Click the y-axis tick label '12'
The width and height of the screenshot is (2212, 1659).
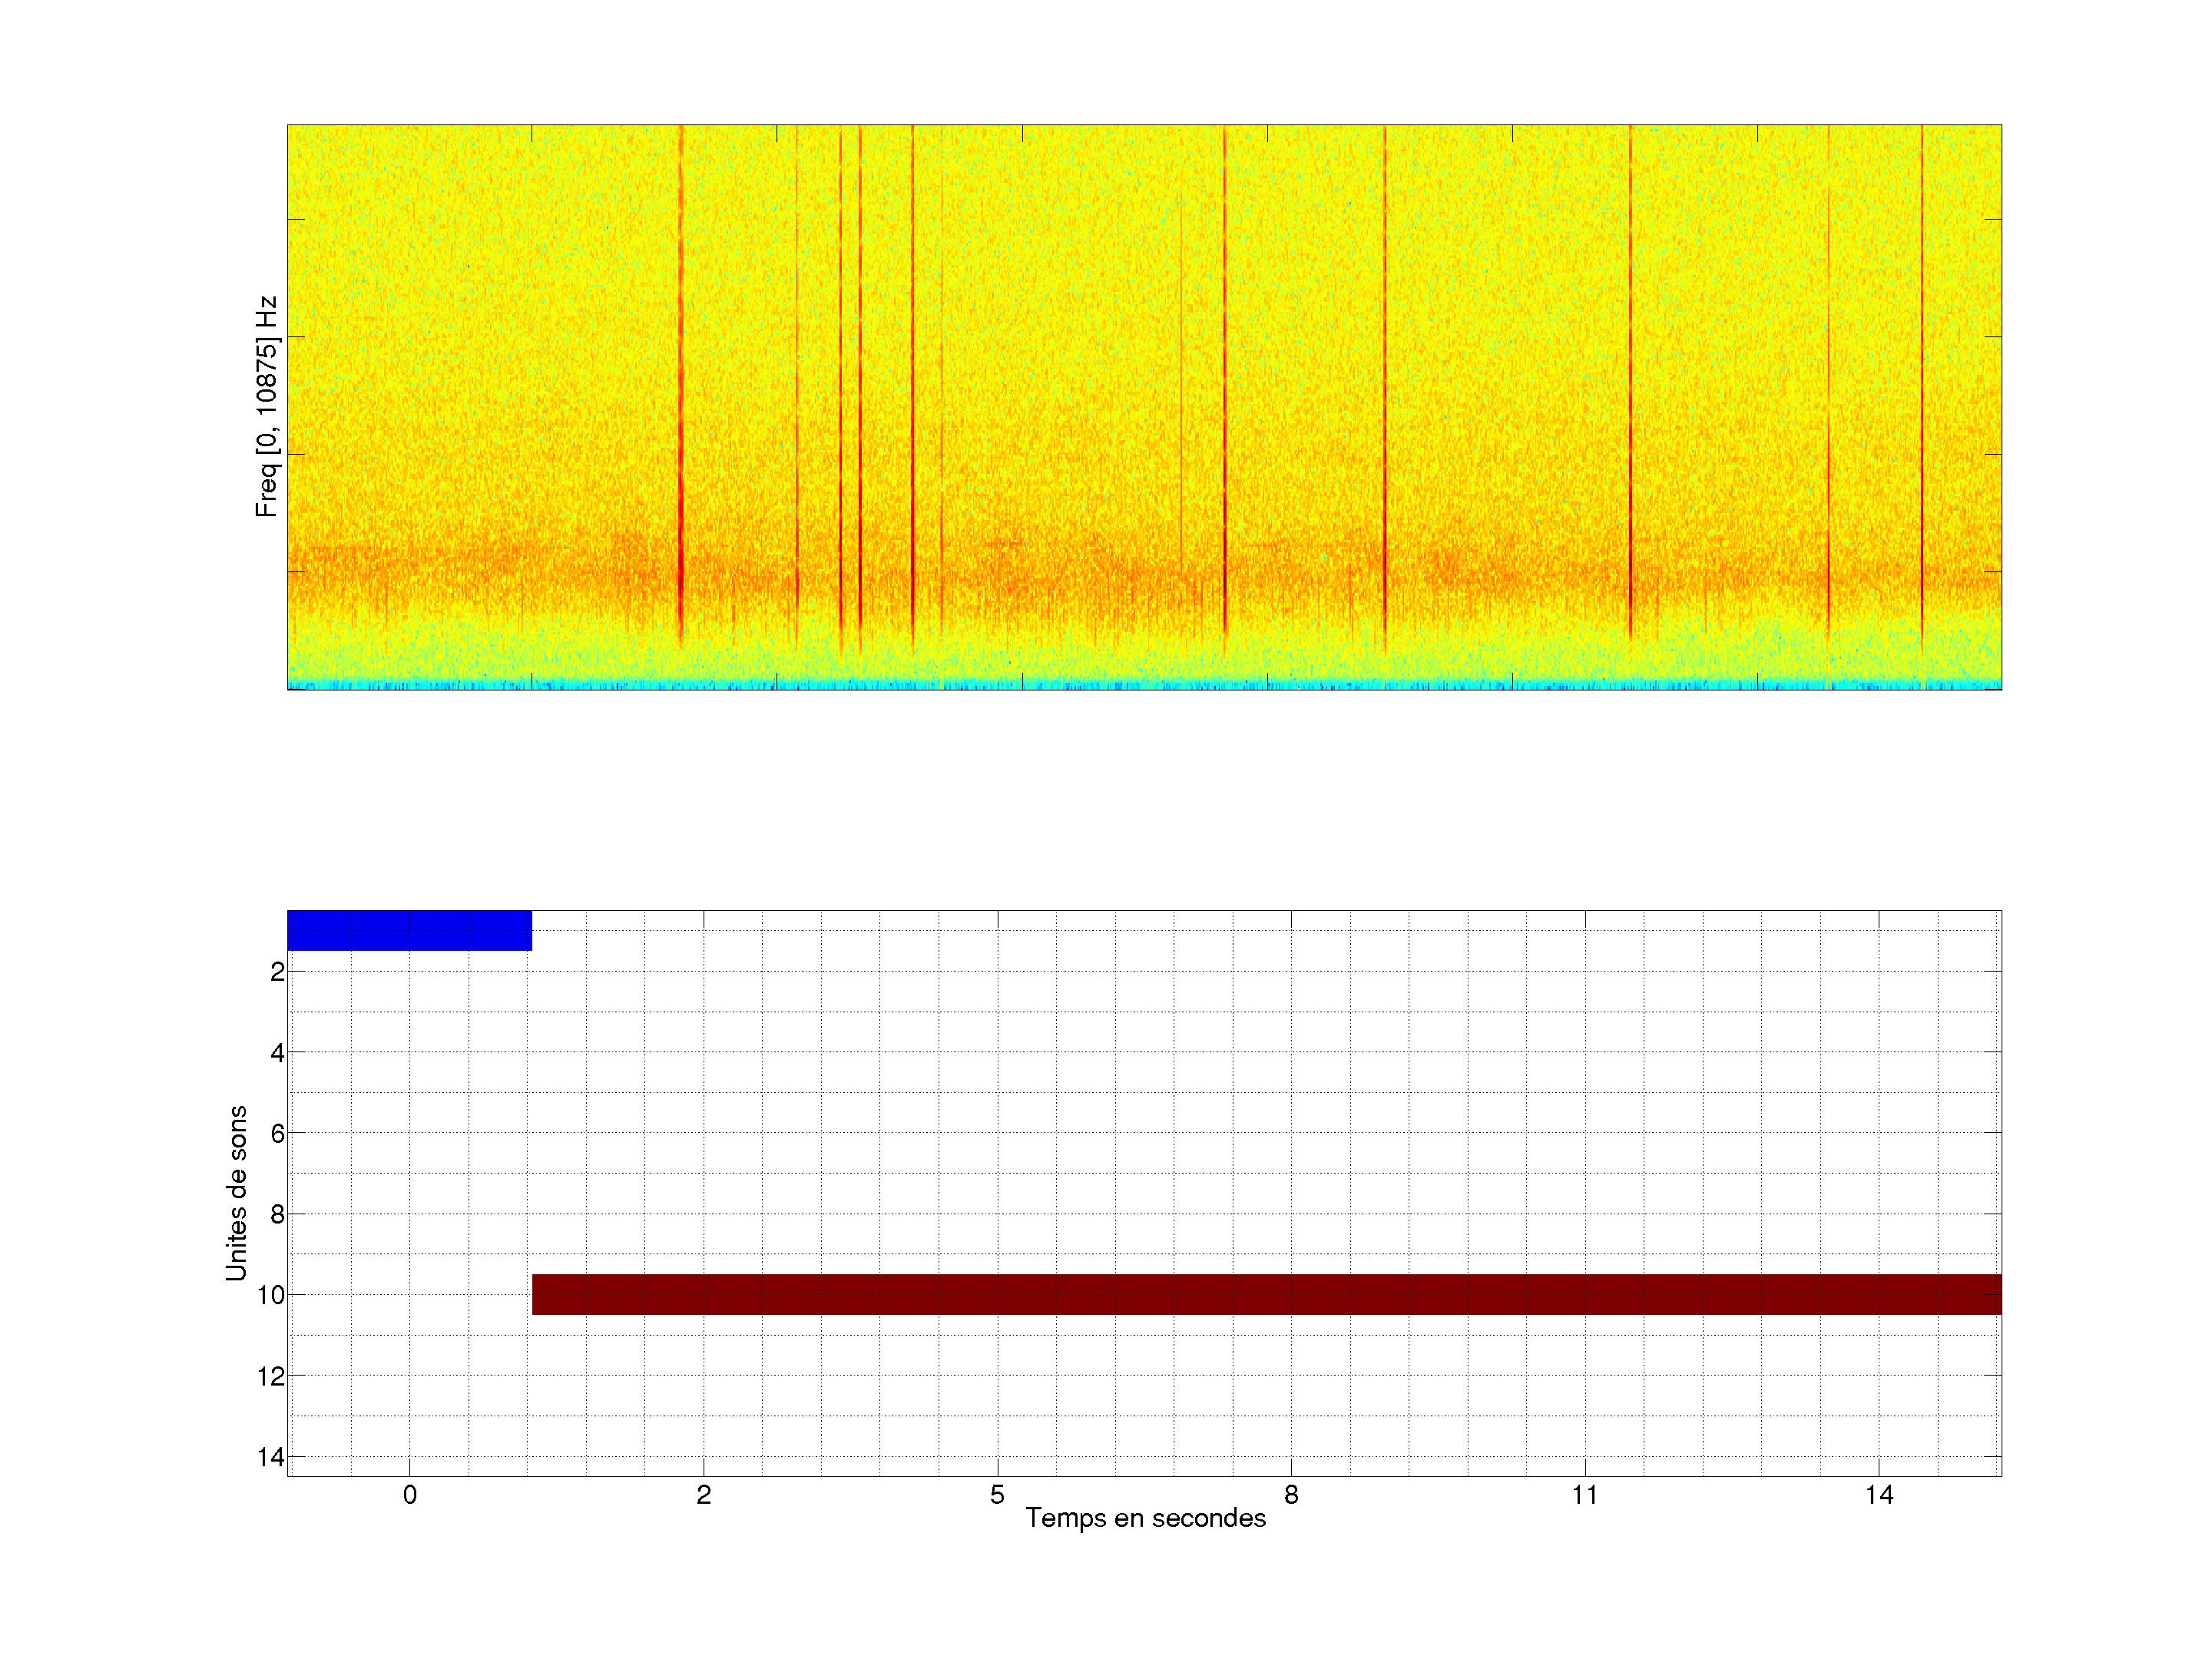[x=271, y=1377]
